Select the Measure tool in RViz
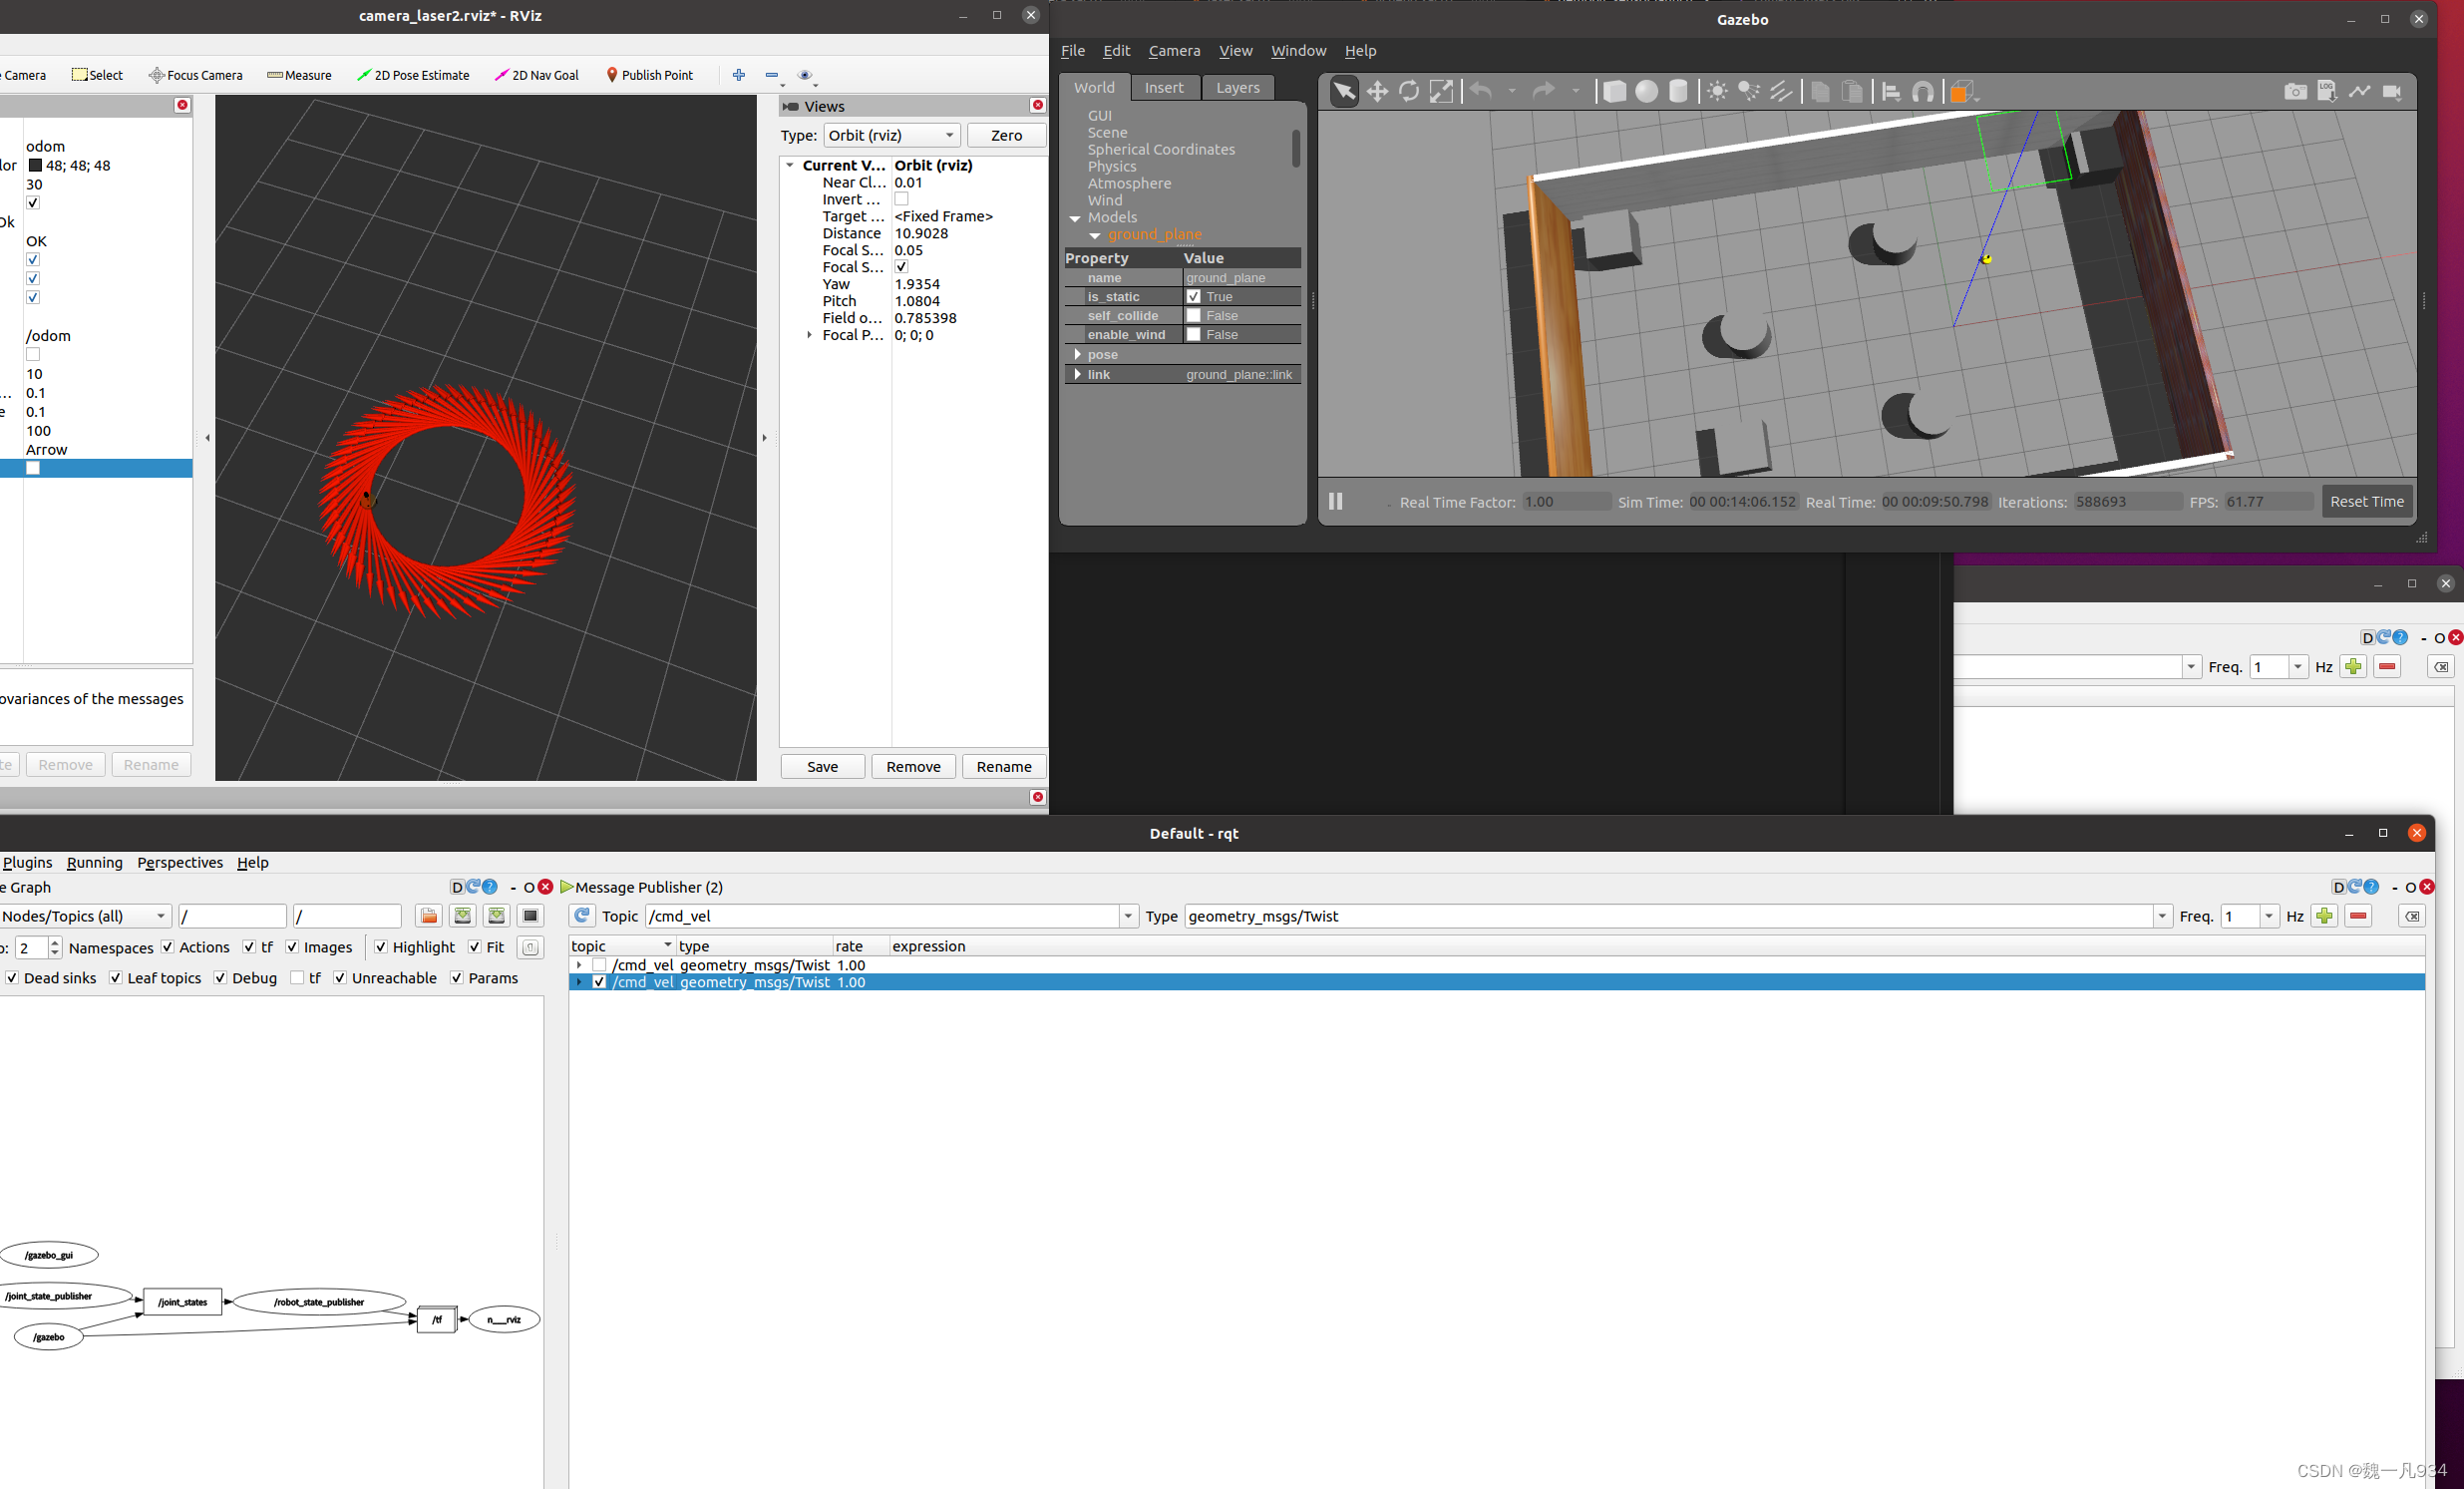This screenshot has width=2464, height=1489. tap(299, 75)
